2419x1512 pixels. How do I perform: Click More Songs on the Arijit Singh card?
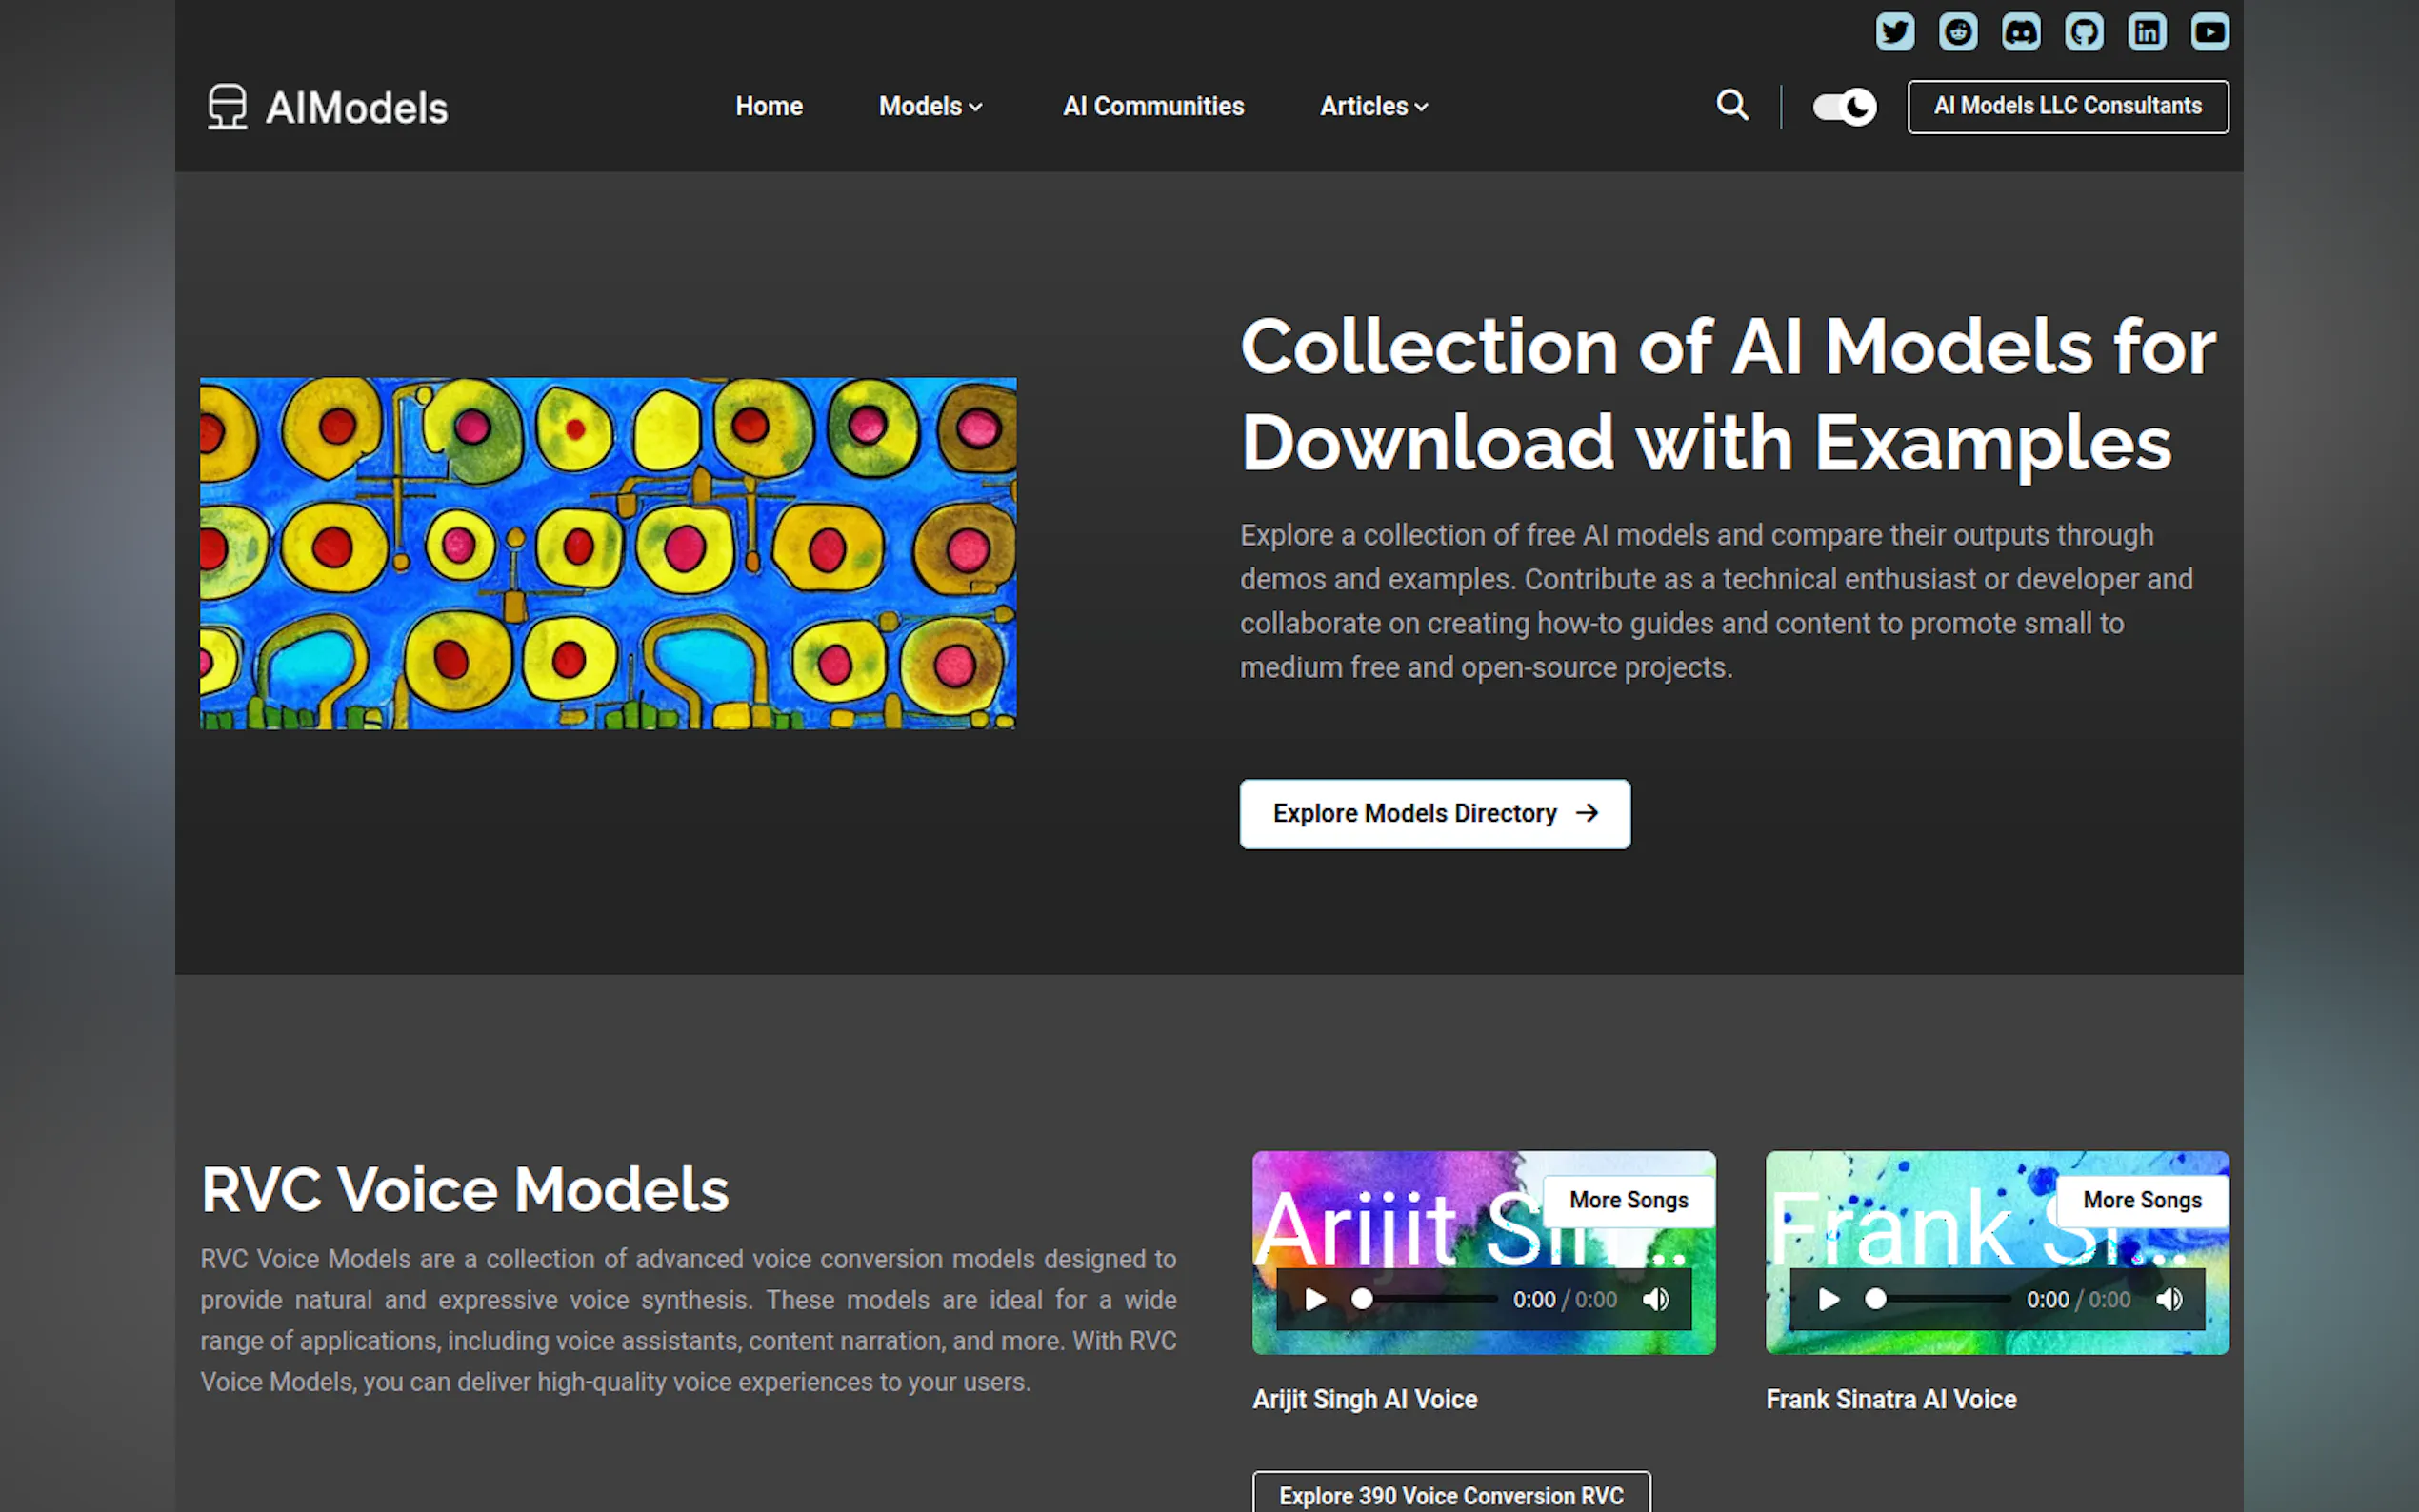(1628, 1200)
